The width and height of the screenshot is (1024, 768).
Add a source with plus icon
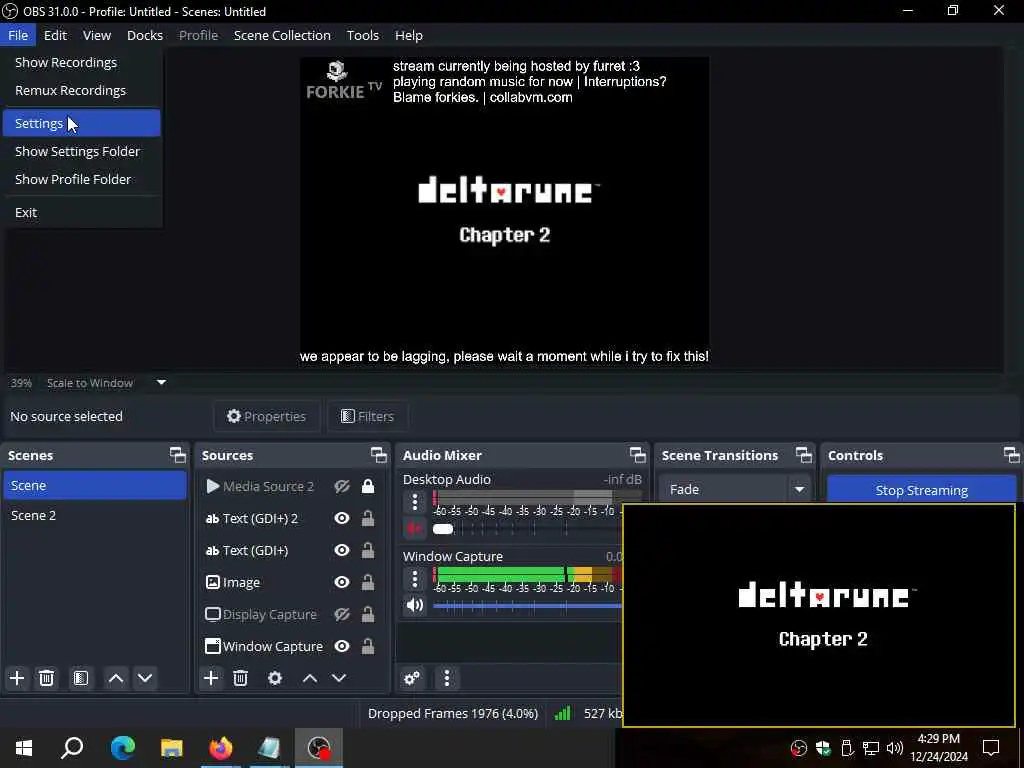(211, 679)
